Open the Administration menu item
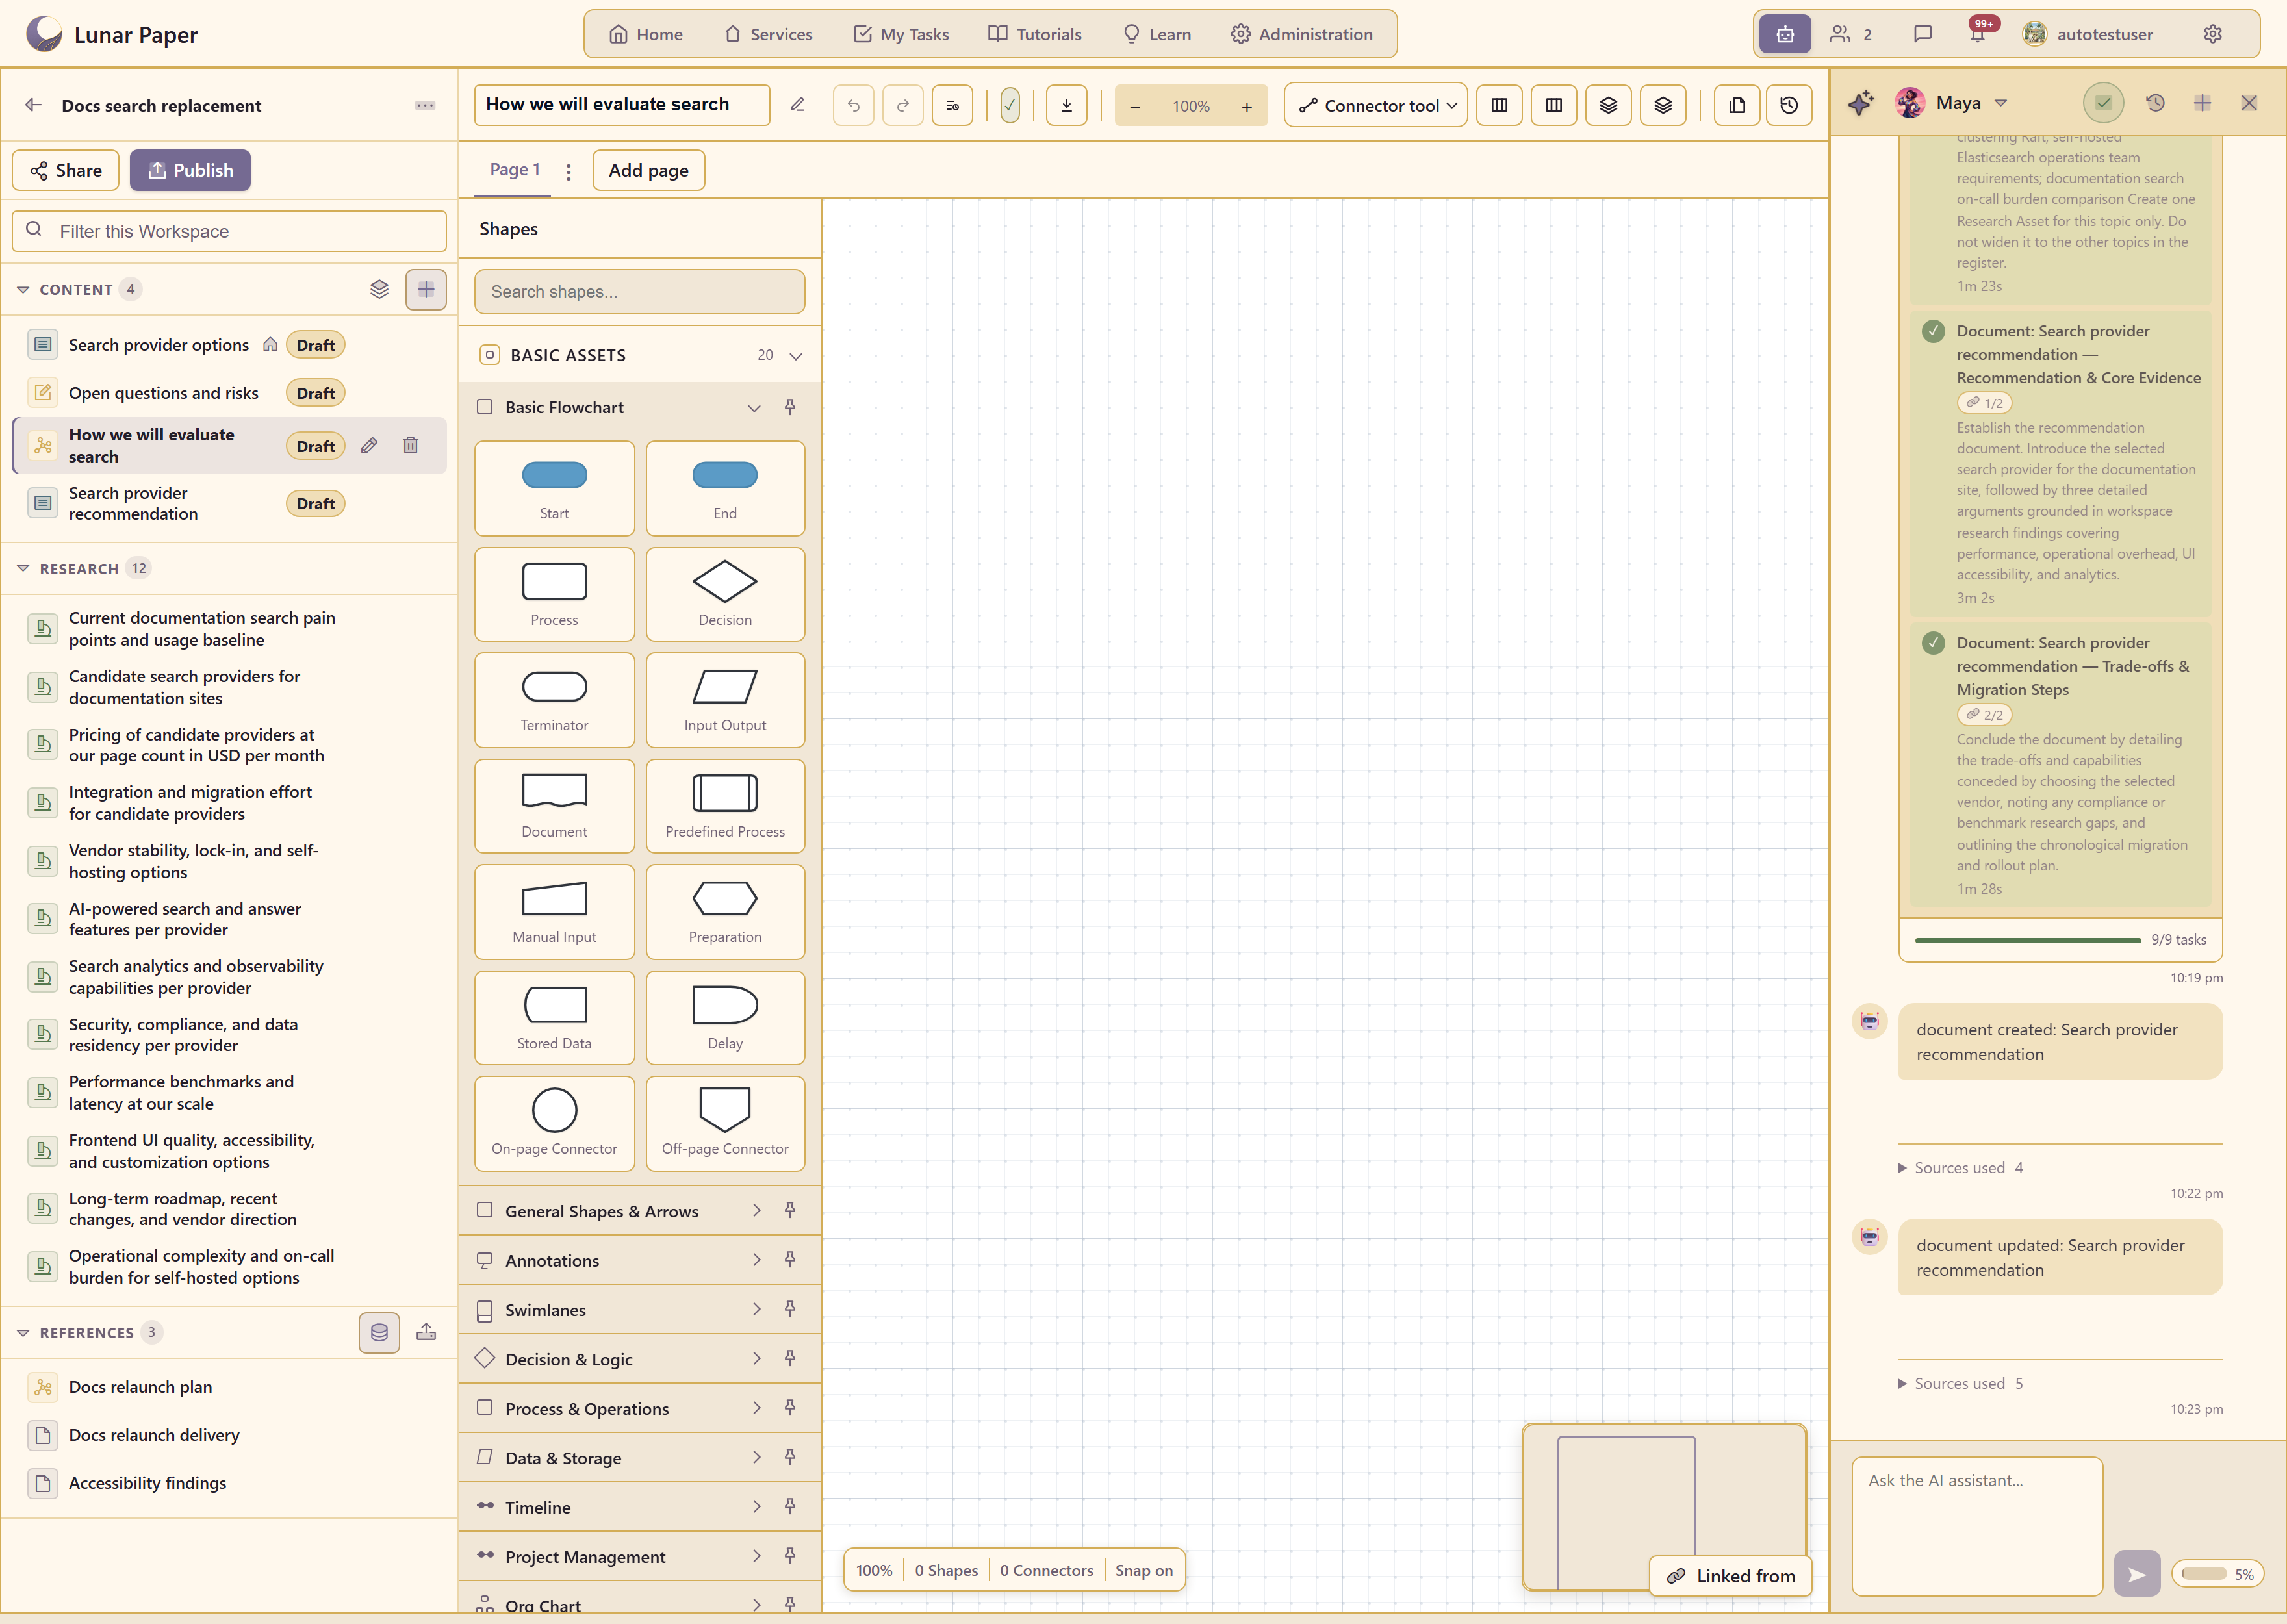This screenshot has width=2287, height=1624. (x=1301, y=34)
